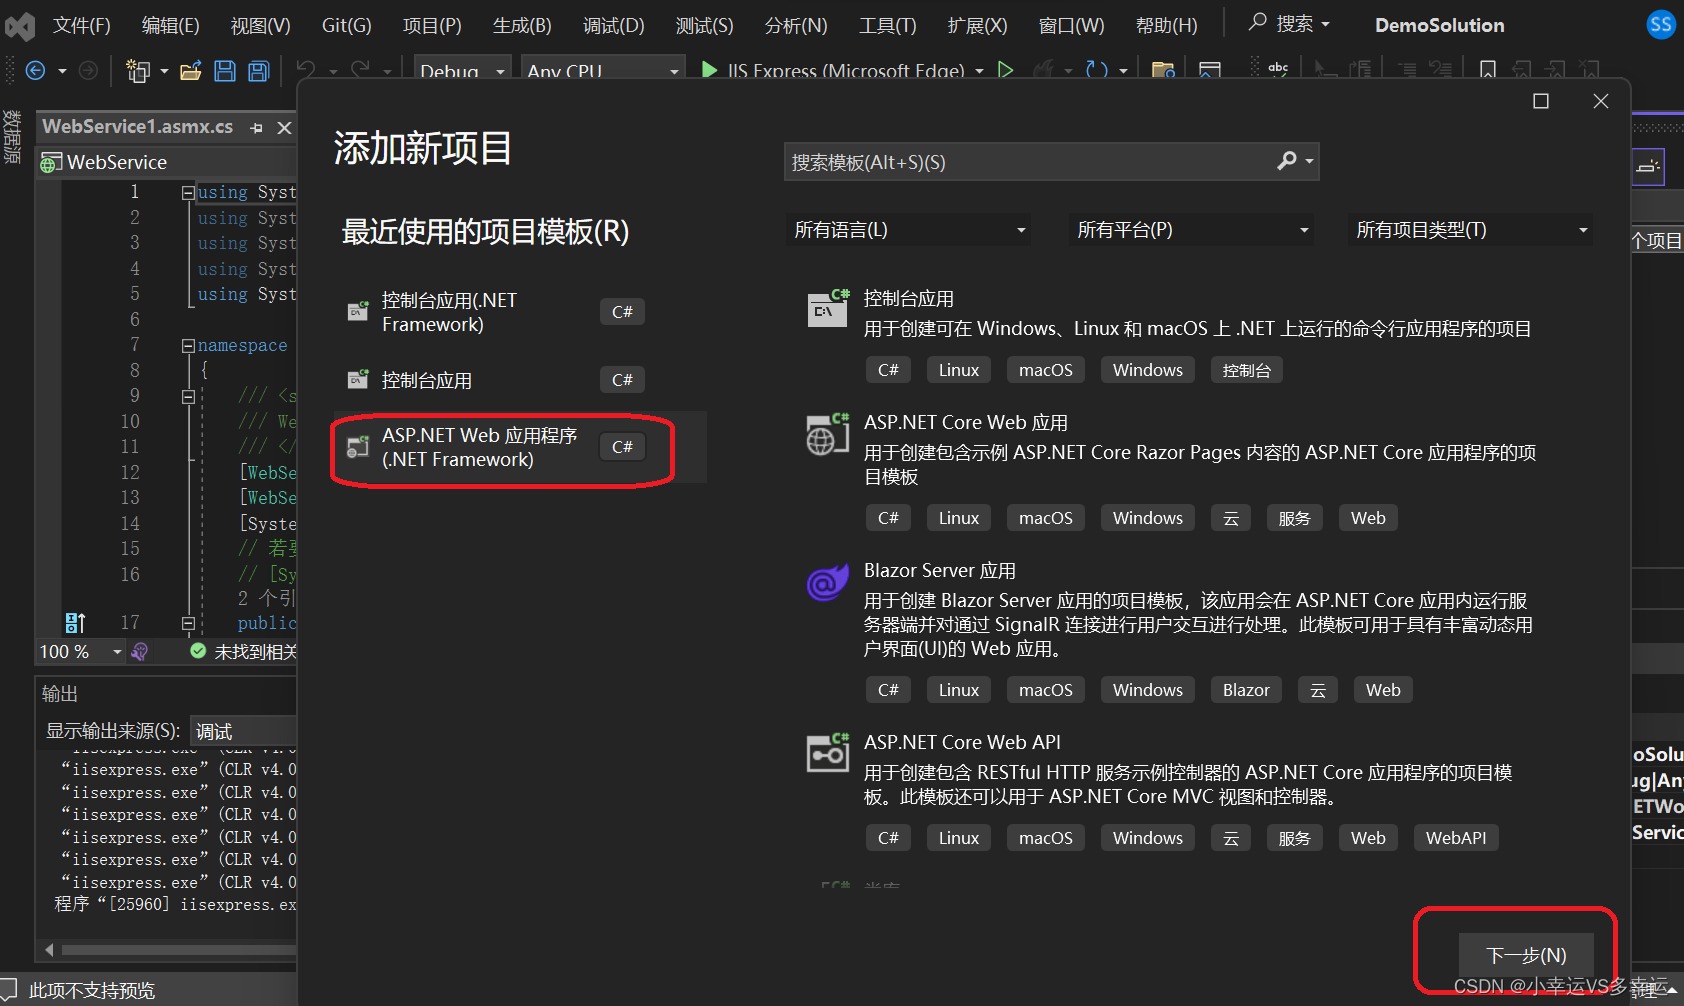Image resolution: width=1684 pixels, height=1006 pixels.
Task: Open the 所有平台(P) platform filter dropdown
Action: coord(1191,230)
